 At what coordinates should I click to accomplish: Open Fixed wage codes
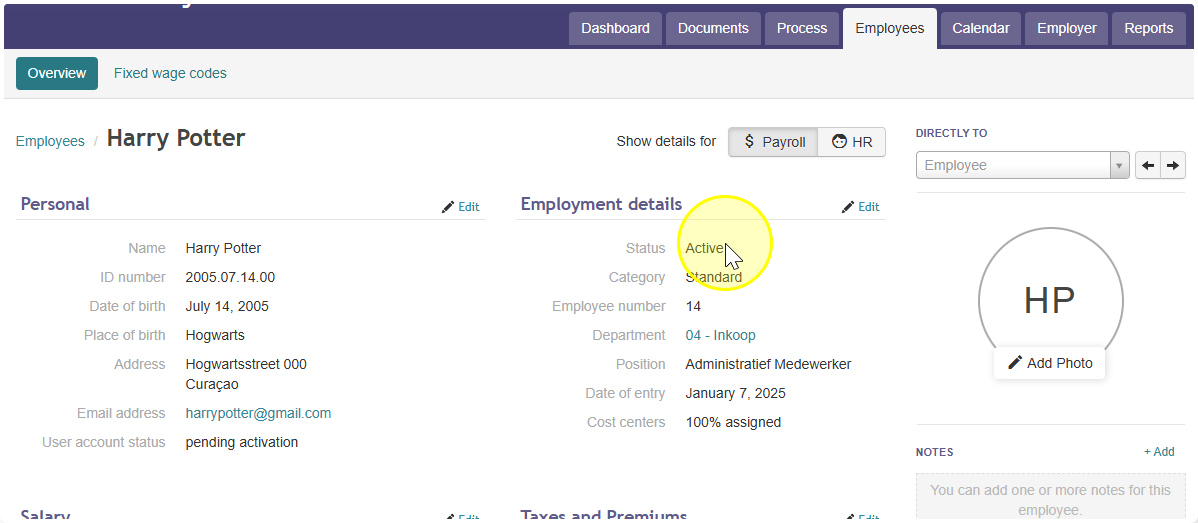point(170,73)
